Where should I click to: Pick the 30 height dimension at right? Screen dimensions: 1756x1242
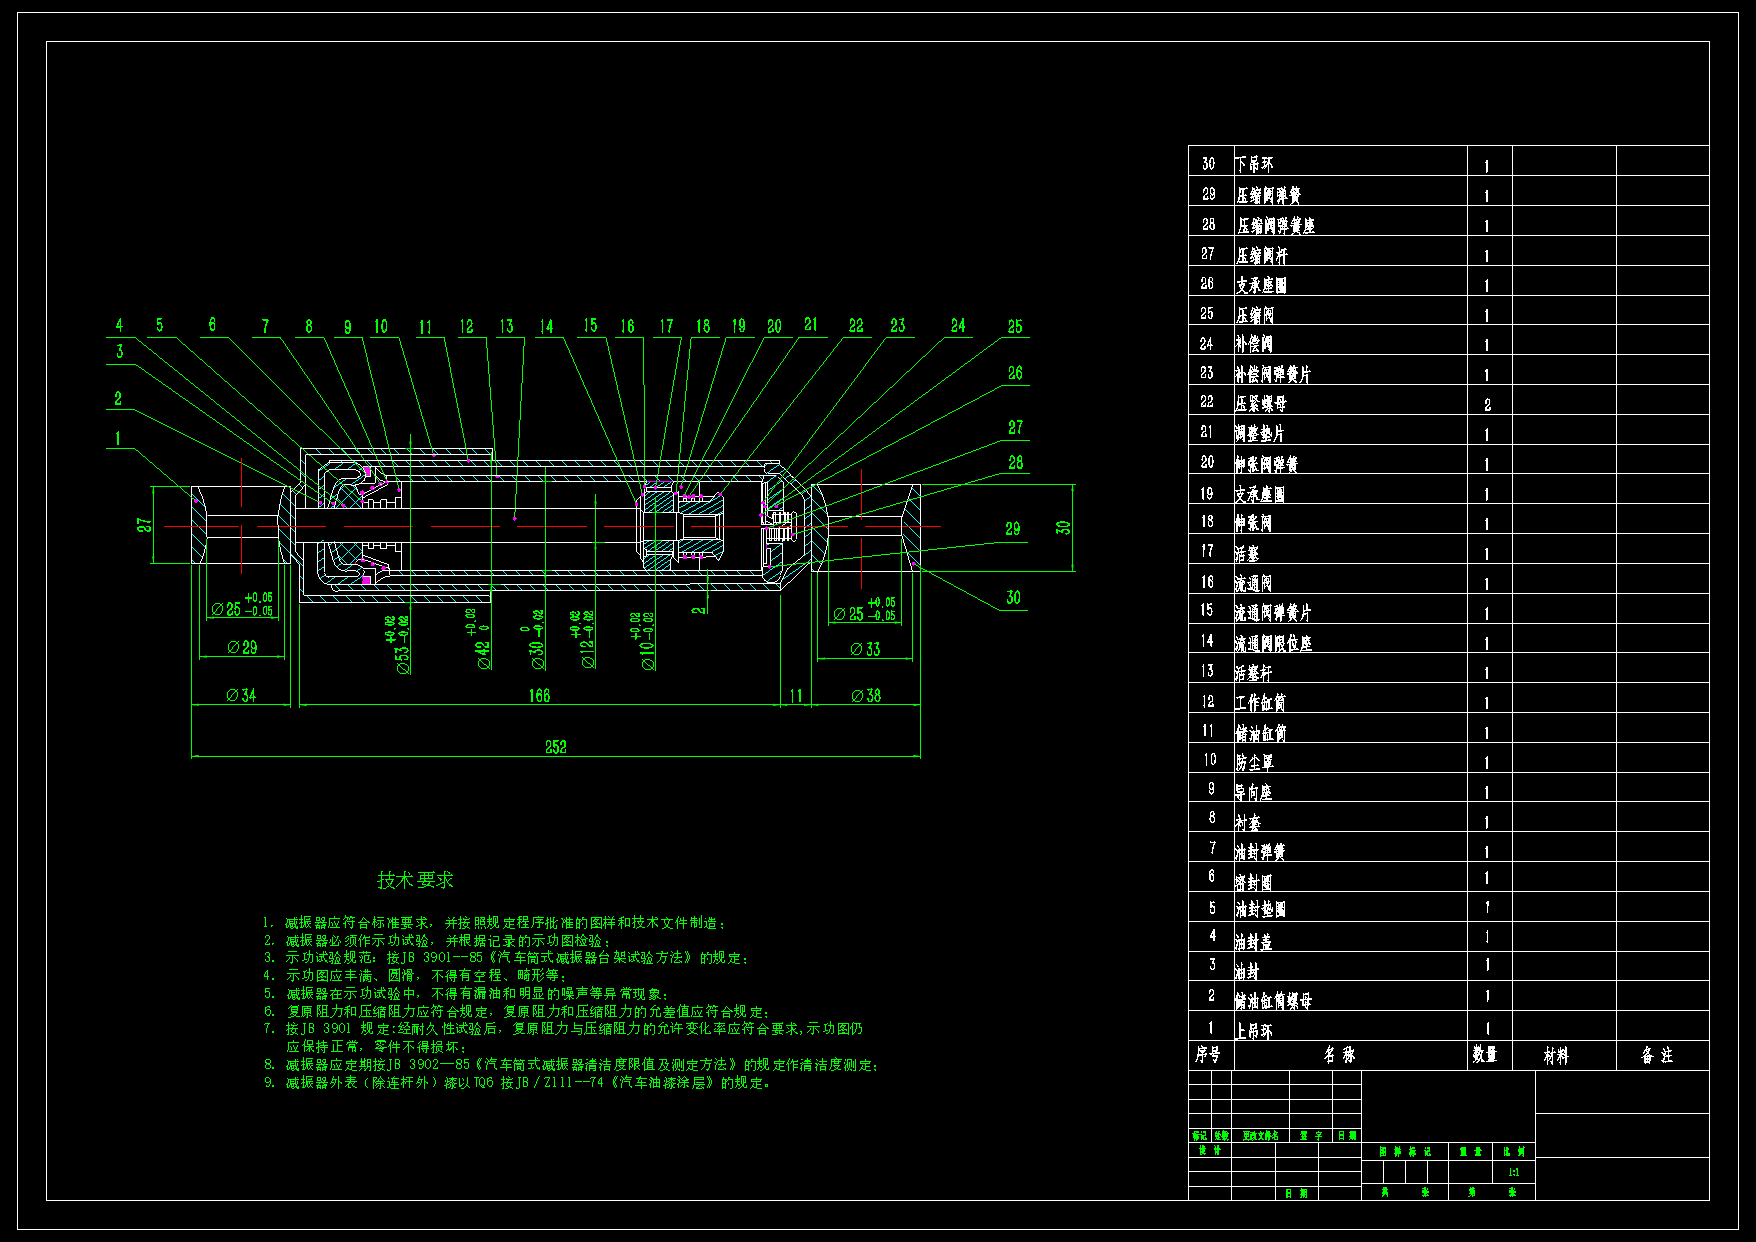1063,527
